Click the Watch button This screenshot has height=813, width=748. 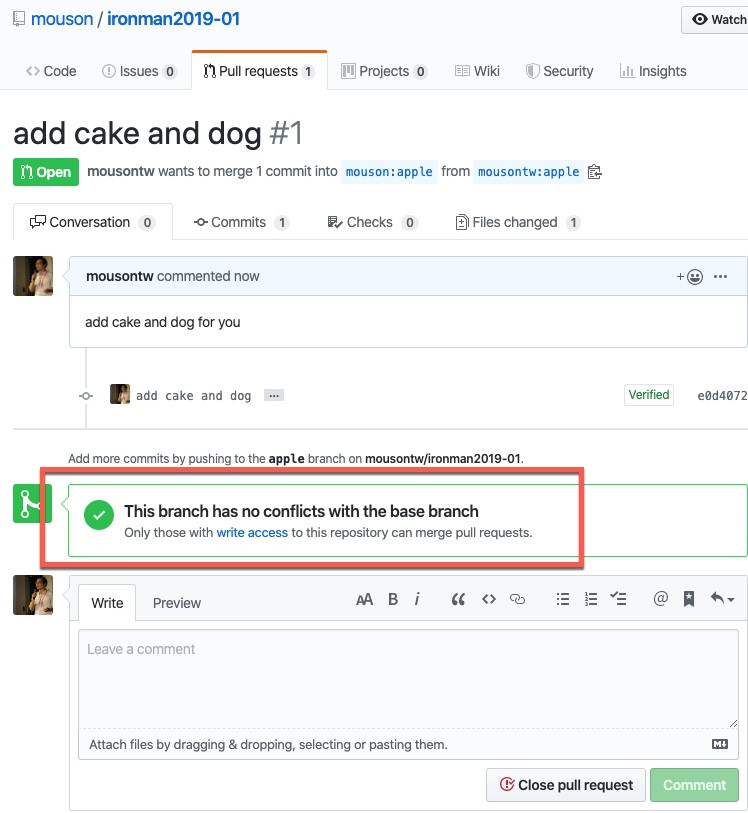pyautogui.click(x=717, y=20)
